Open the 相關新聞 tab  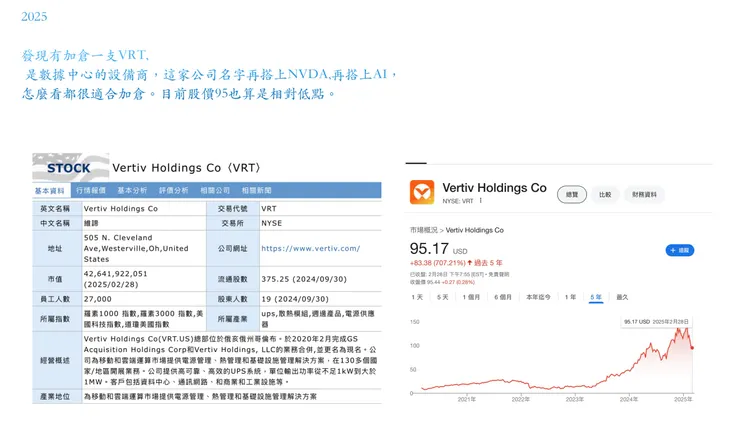pyautogui.click(x=256, y=190)
